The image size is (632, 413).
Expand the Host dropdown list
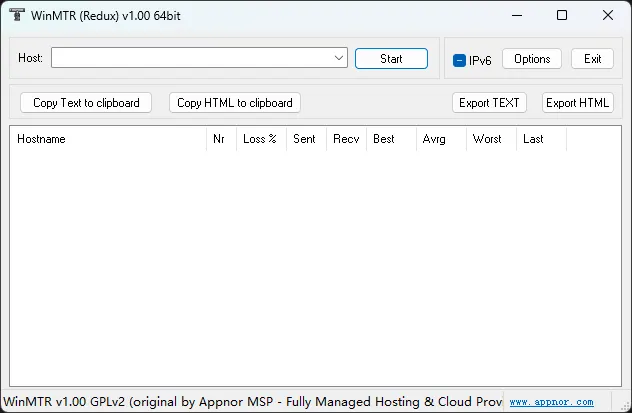click(x=340, y=59)
